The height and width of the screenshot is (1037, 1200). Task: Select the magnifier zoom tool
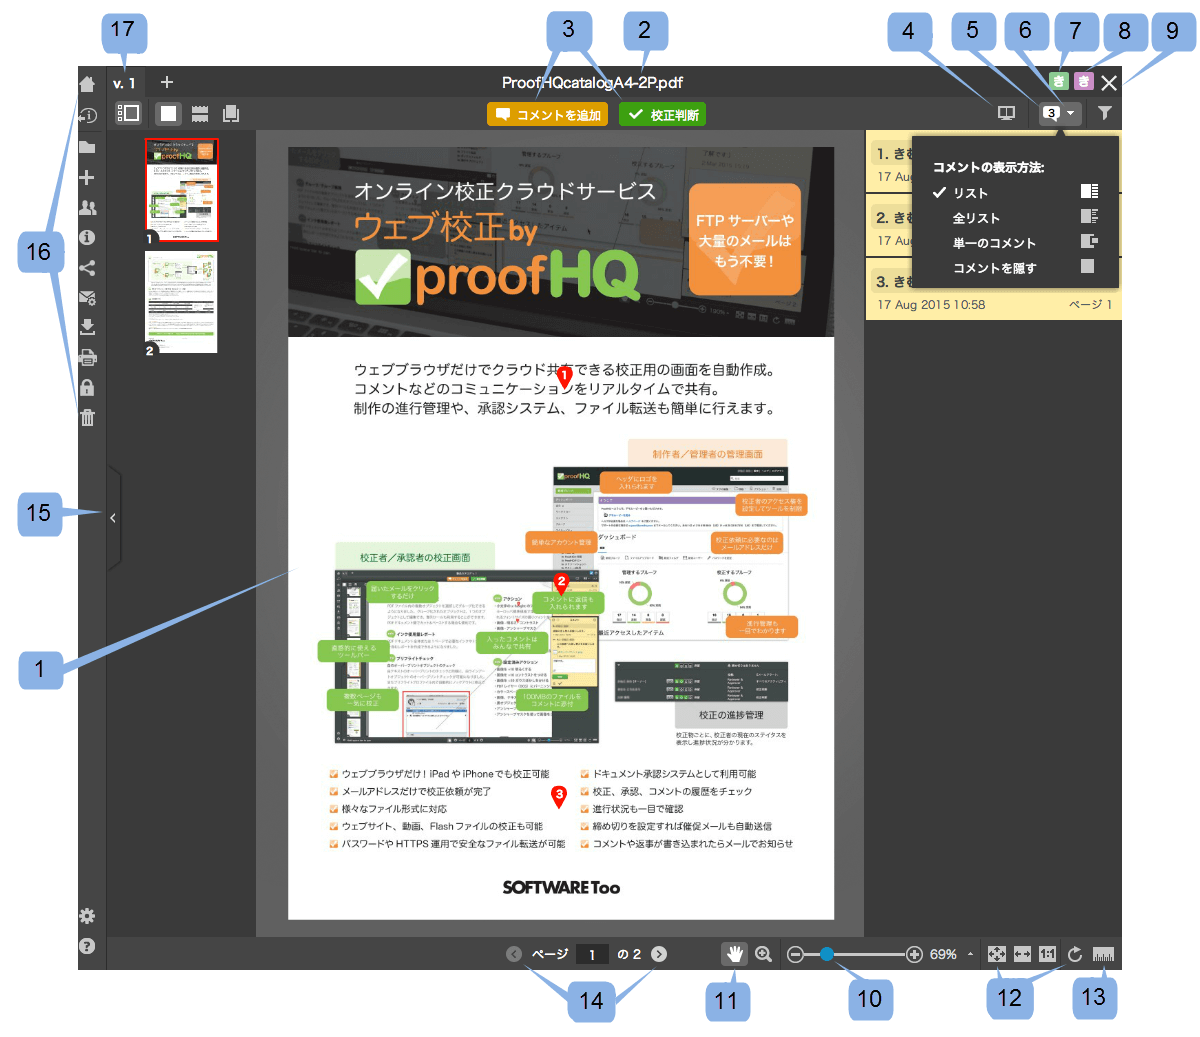pos(764,954)
